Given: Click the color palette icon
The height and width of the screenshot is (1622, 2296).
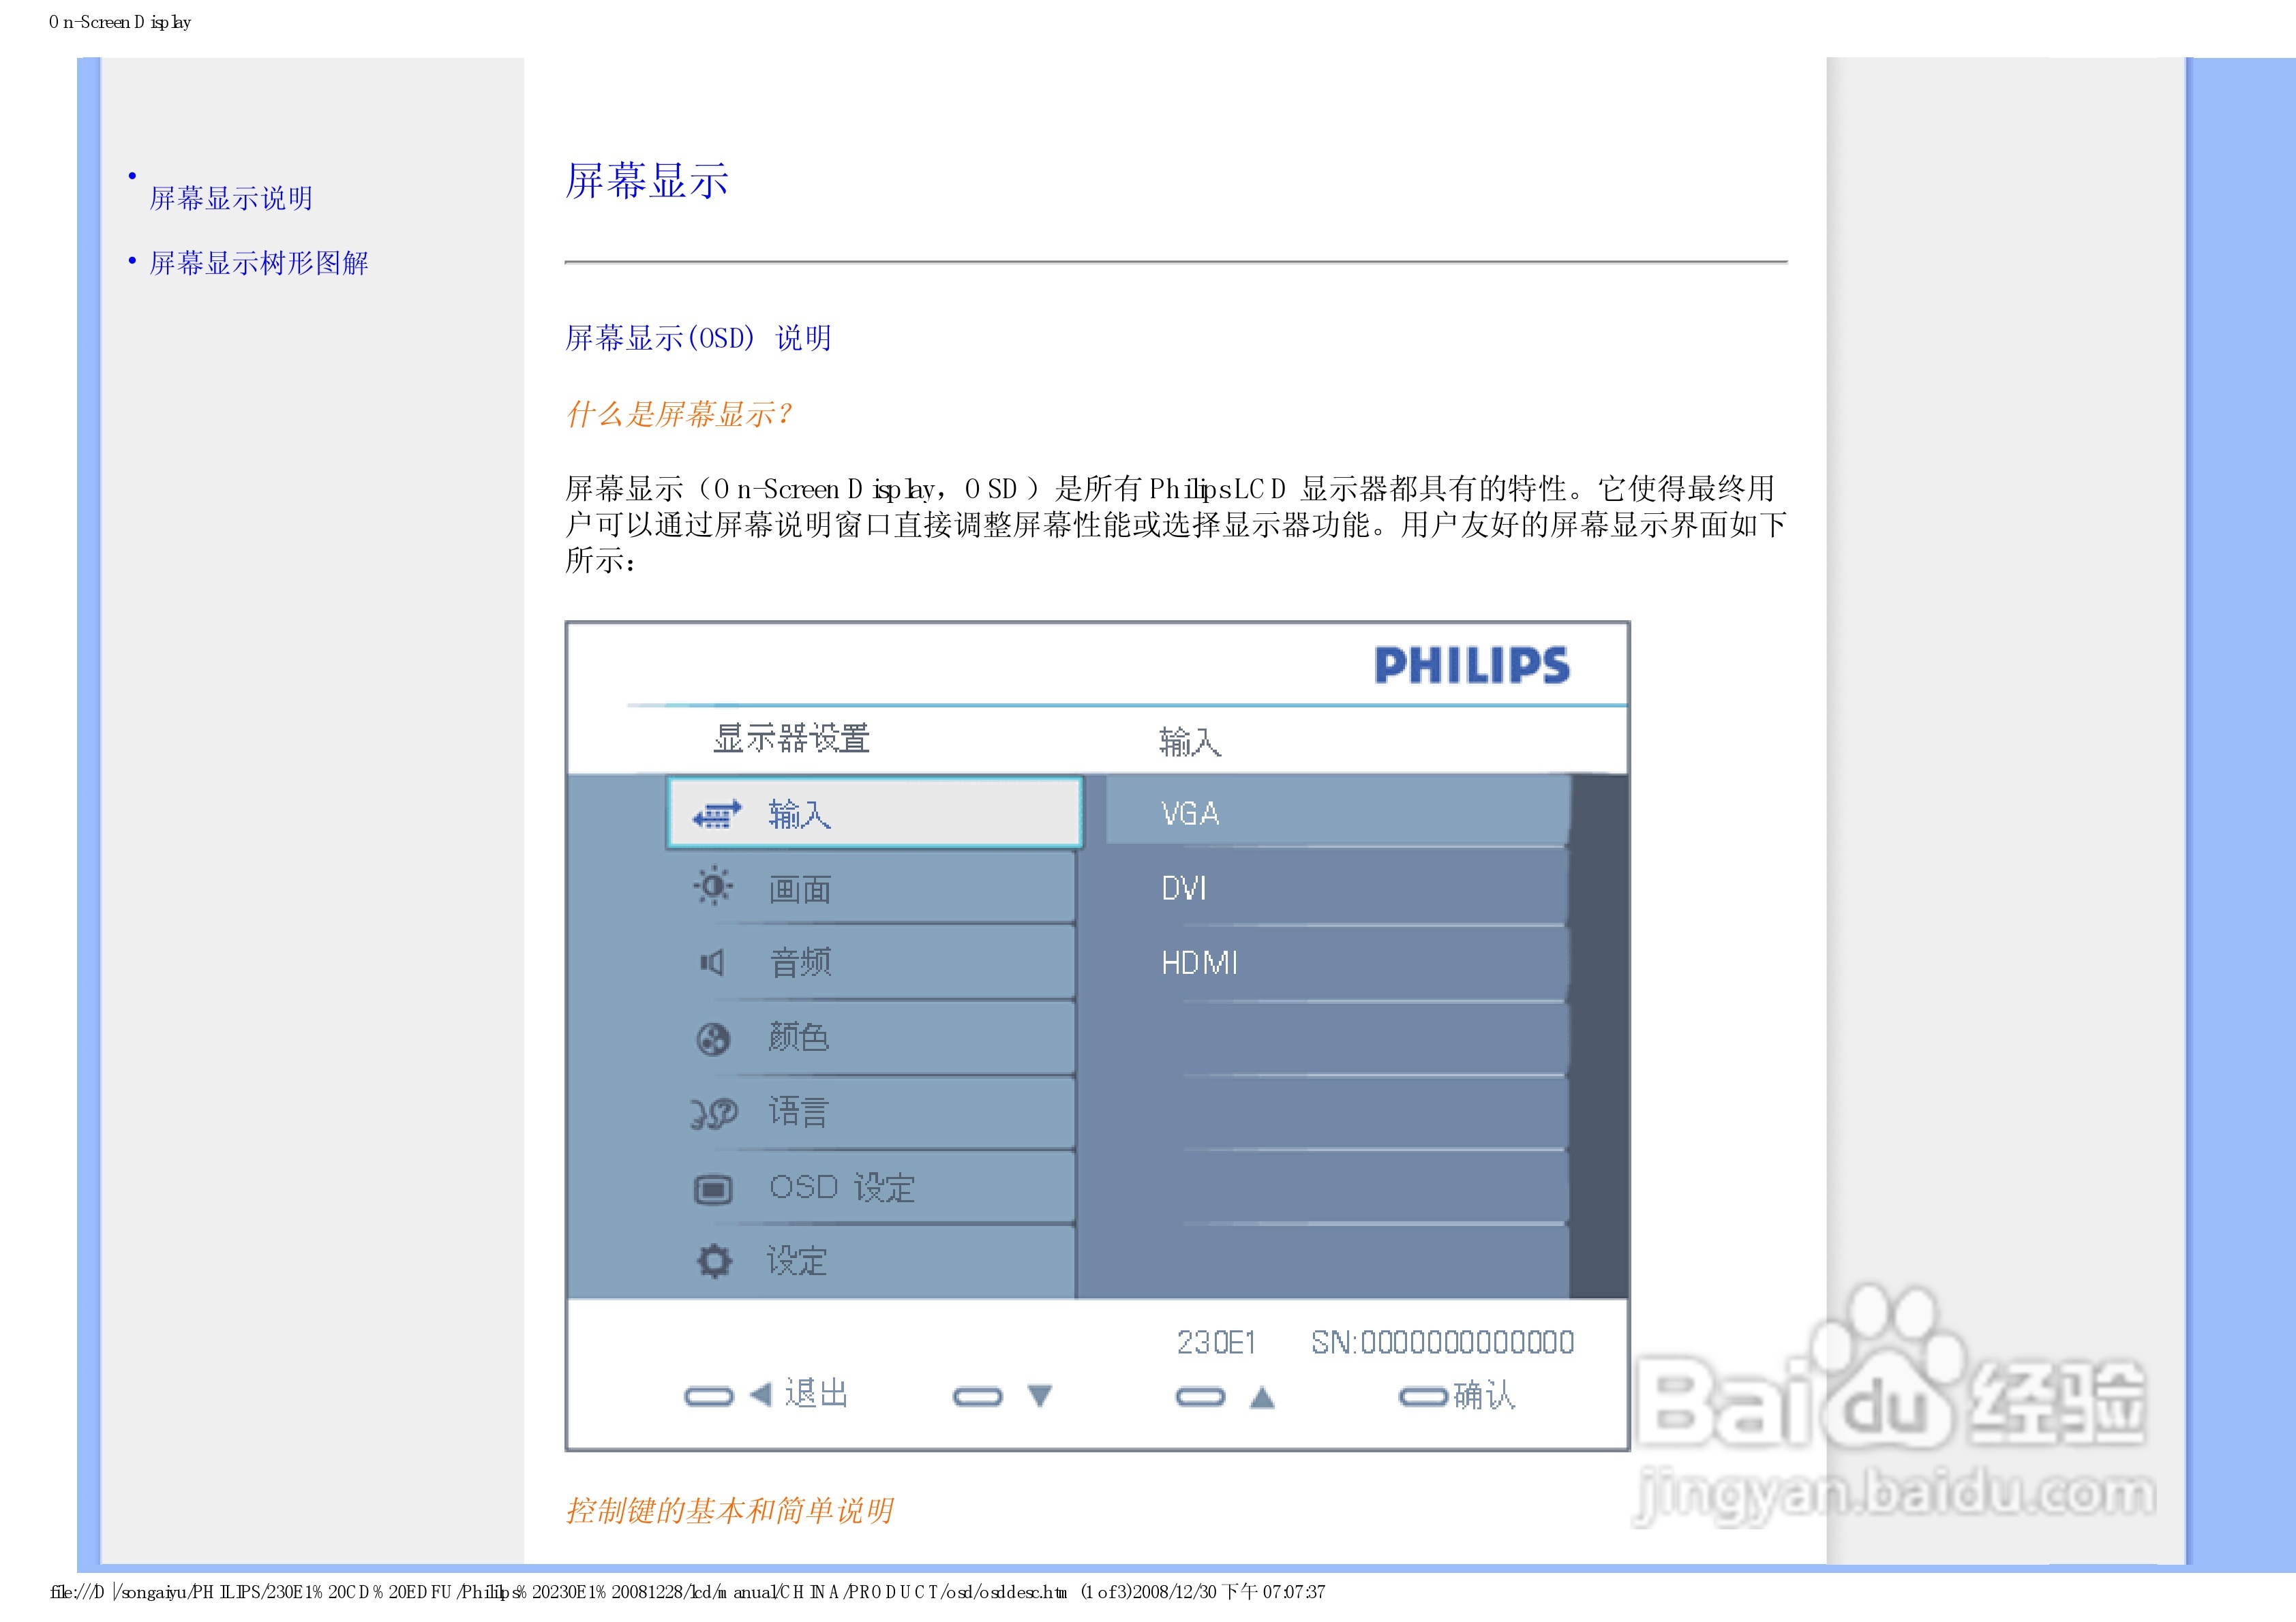Looking at the screenshot, I should [x=713, y=1039].
